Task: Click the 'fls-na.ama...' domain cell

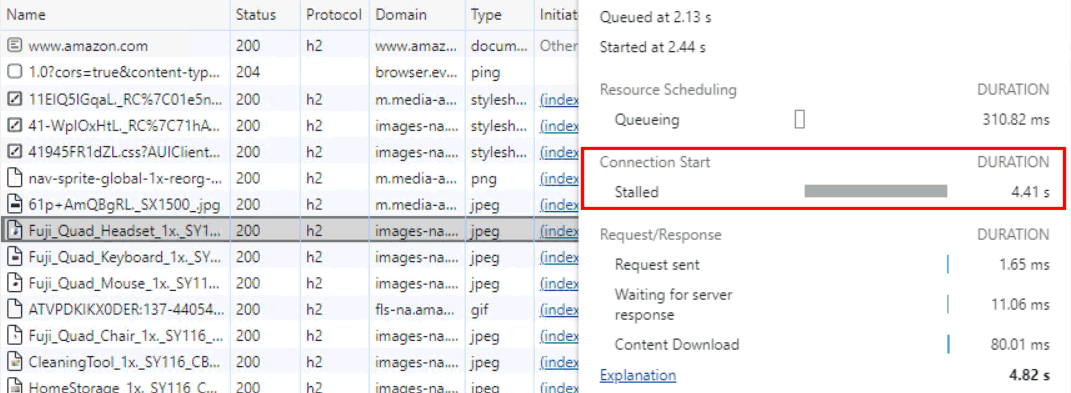Action: tap(416, 310)
